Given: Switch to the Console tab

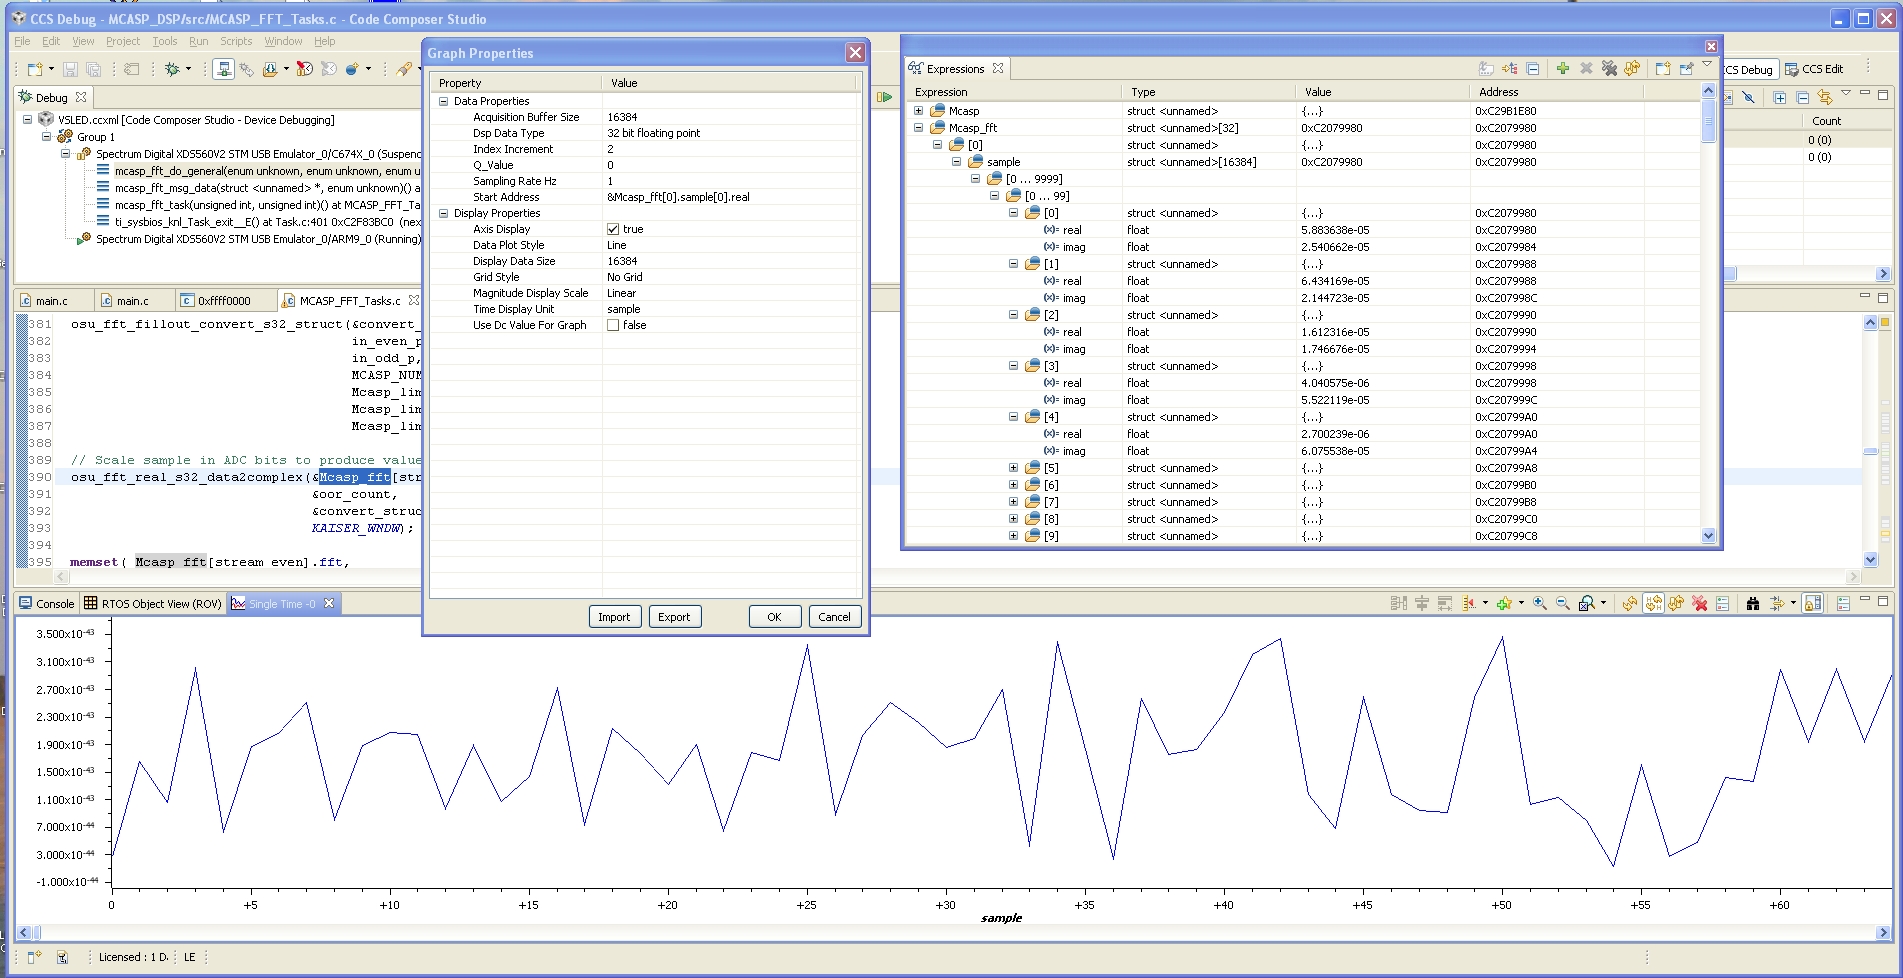Looking at the screenshot, I should (x=47, y=603).
